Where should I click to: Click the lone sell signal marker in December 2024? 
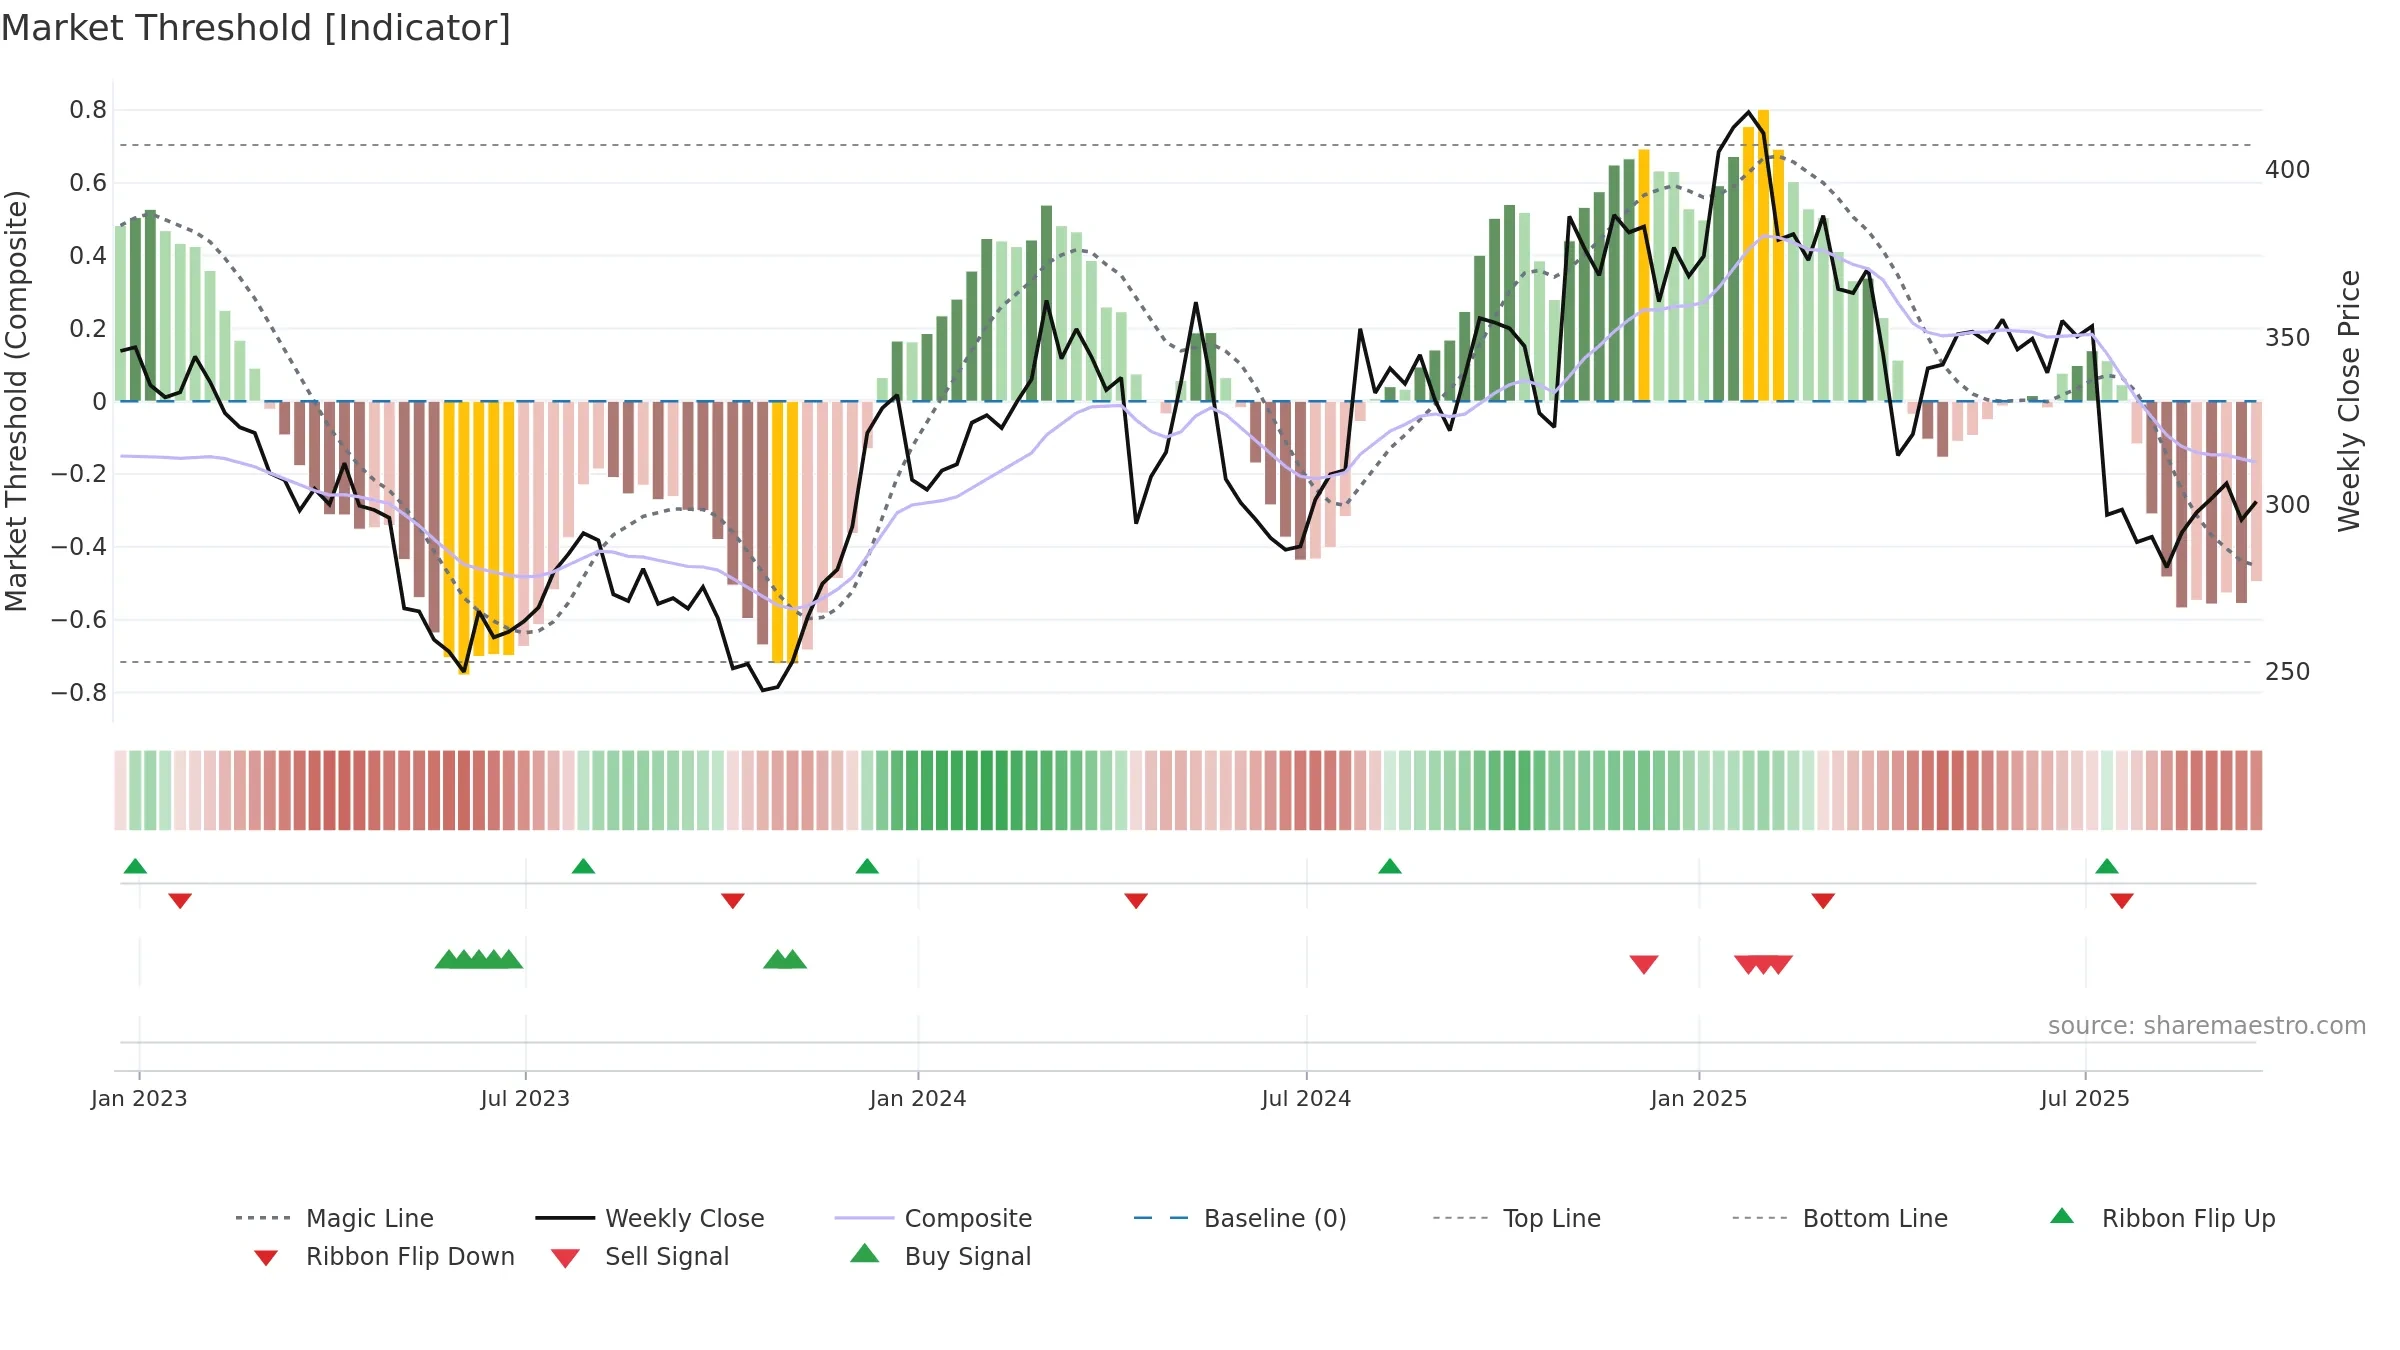pyautogui.click(x=1644, y=964)
